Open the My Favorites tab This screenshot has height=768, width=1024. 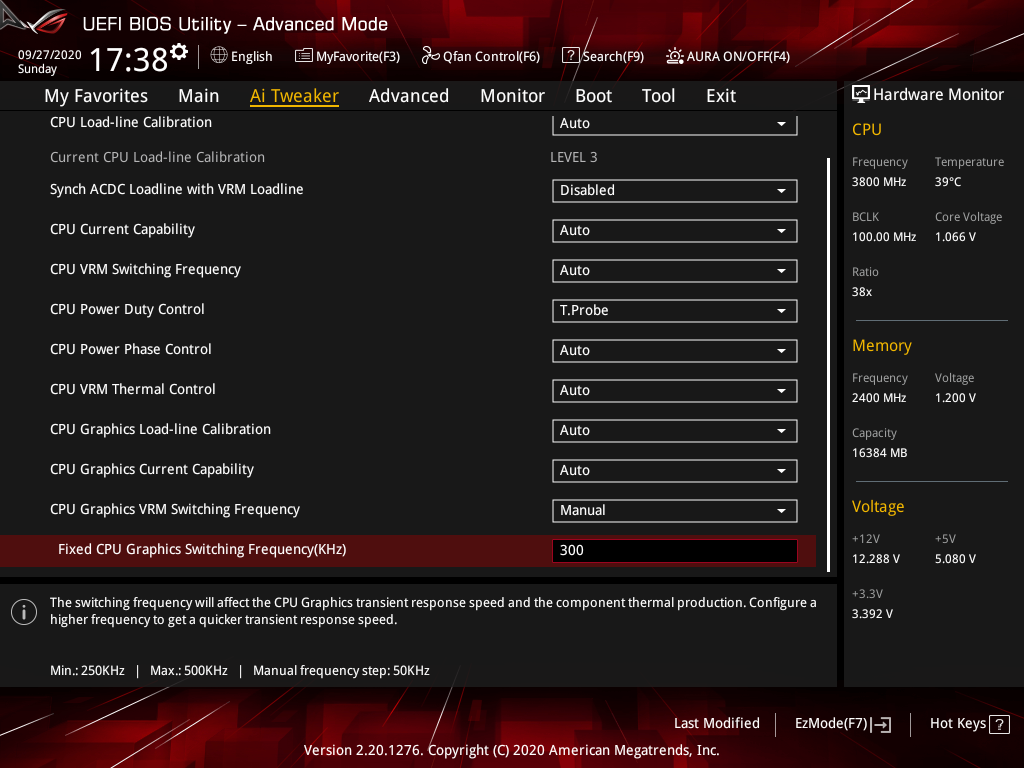(x=96, y=96)
